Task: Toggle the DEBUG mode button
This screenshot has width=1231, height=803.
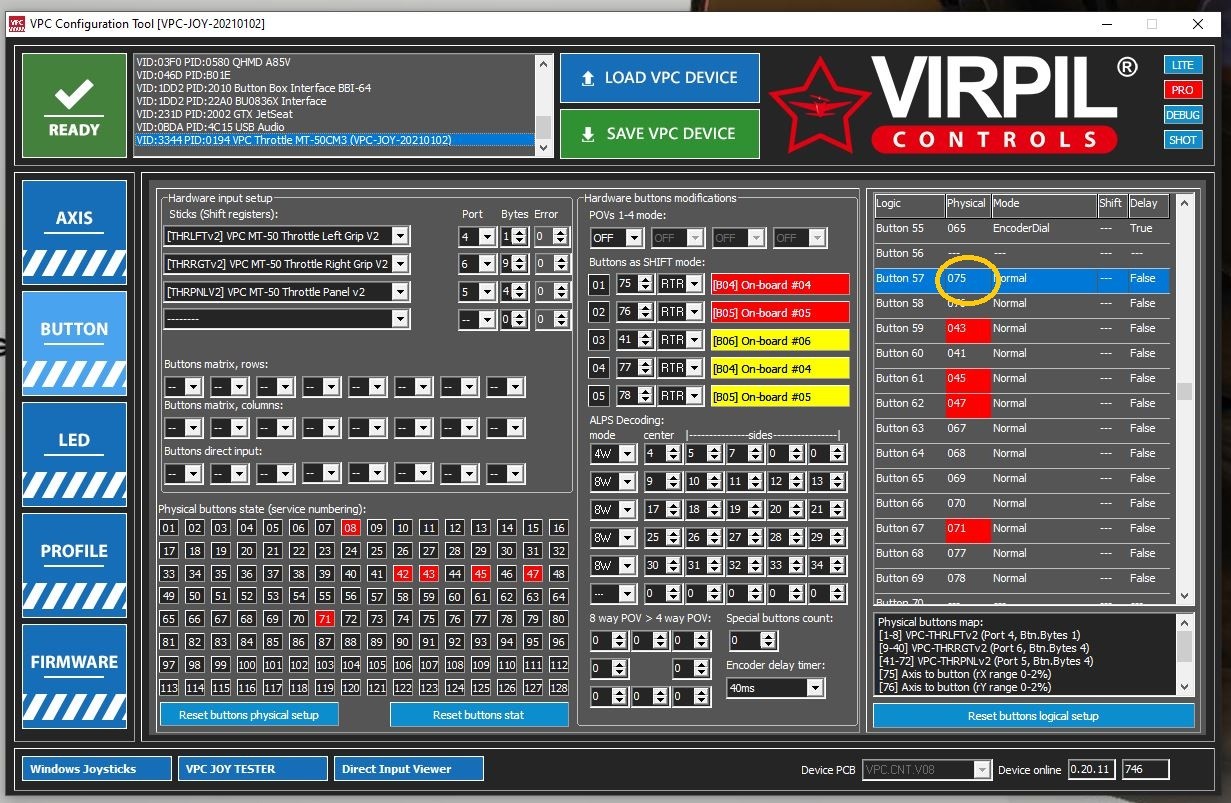Action: (x=1183, y=115)
